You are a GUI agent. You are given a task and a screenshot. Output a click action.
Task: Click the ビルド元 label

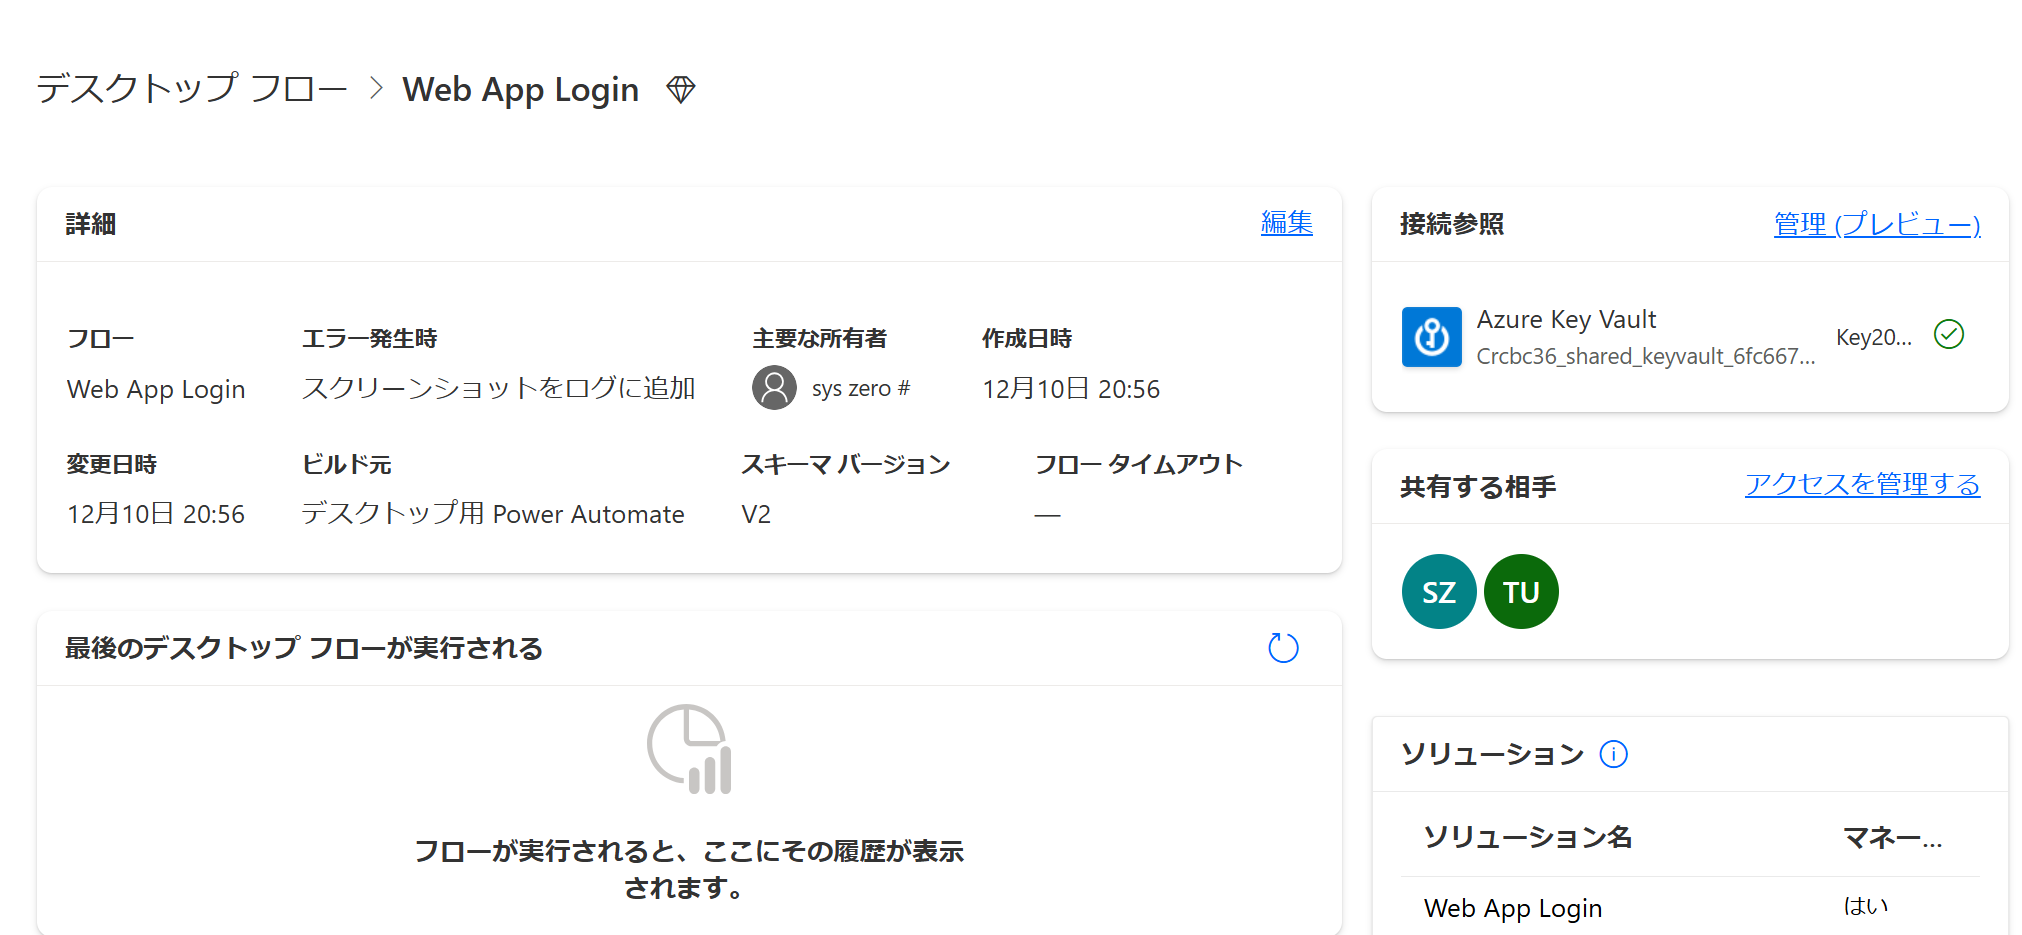pos(346,464)
